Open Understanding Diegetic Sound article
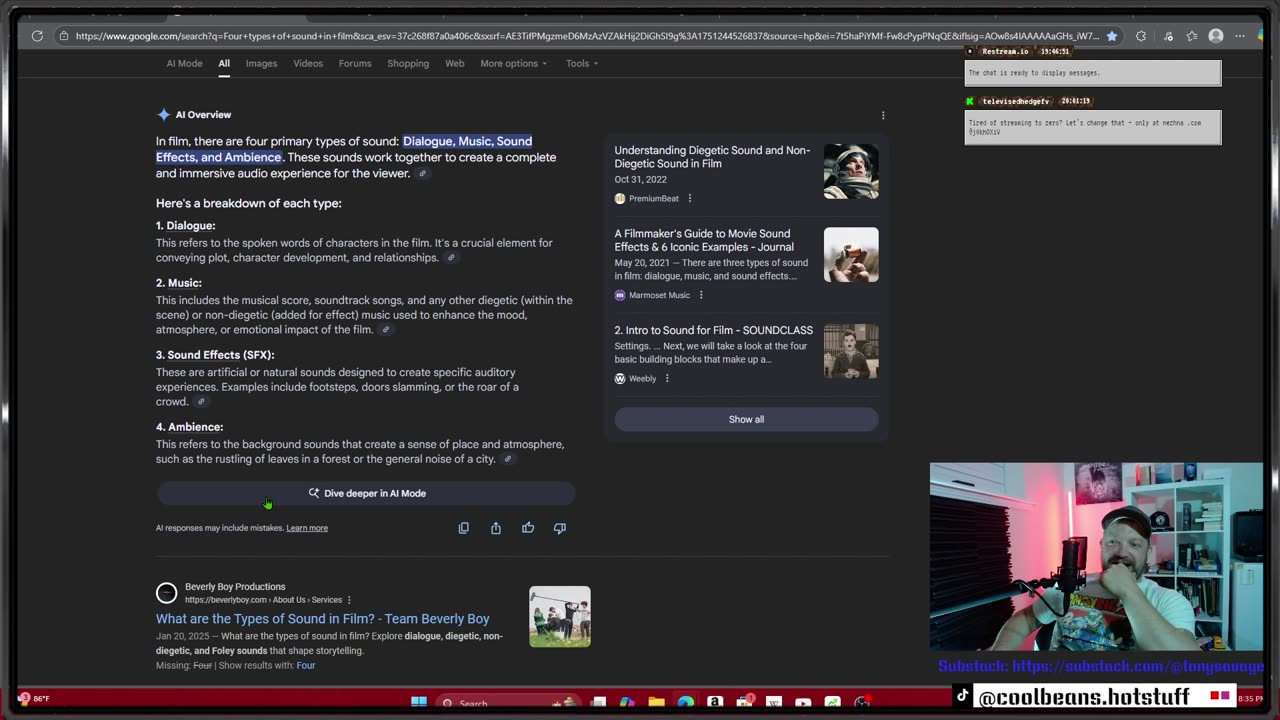This screenshot has width=1280, height=720. coord(712,157)
